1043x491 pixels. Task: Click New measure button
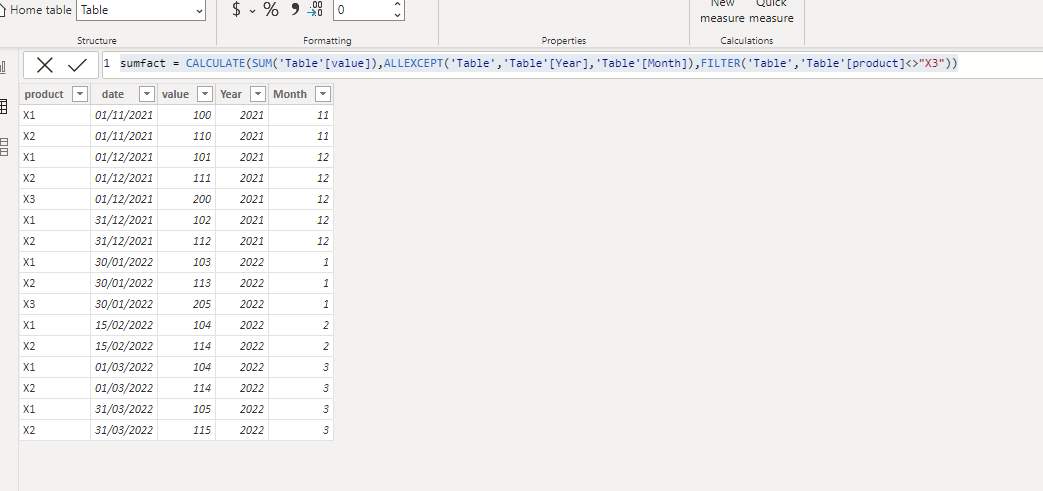click(722, 11)
